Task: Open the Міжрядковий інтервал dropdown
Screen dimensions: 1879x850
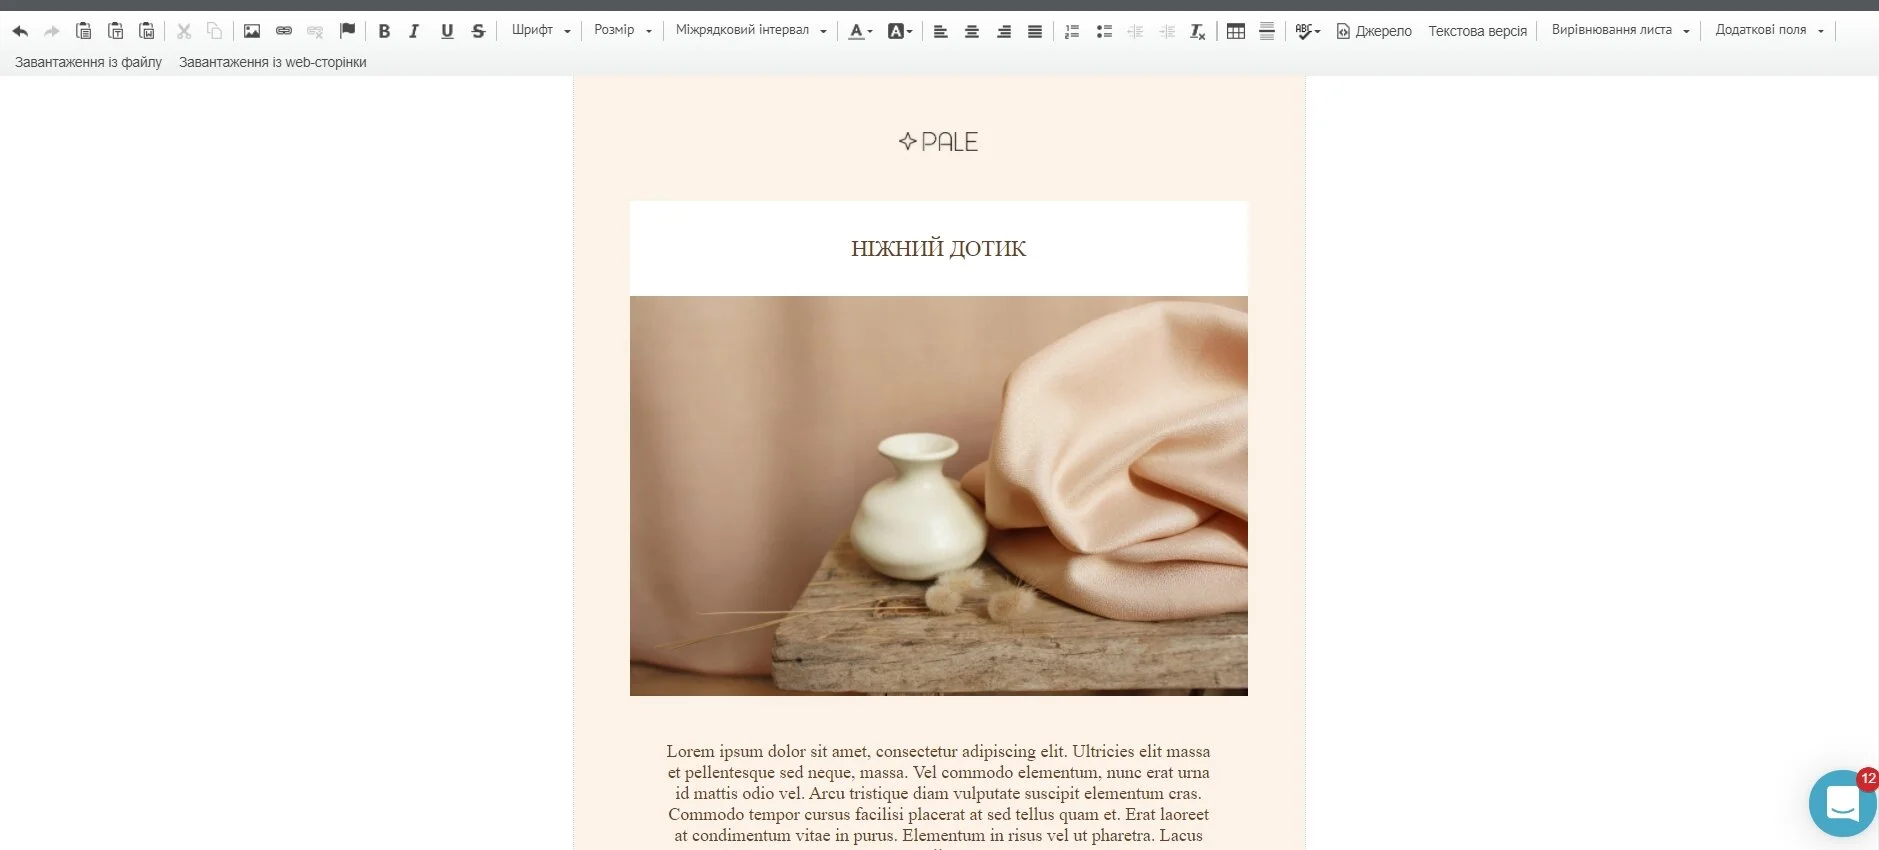Action: 751,31
